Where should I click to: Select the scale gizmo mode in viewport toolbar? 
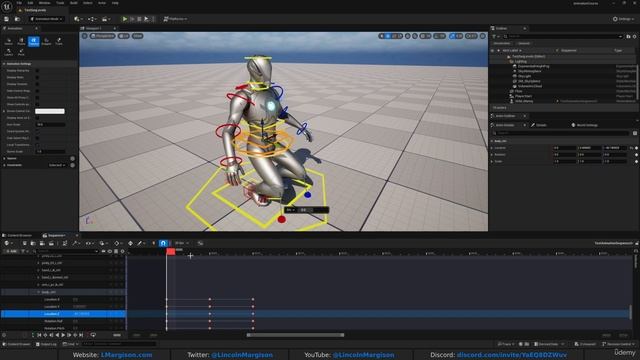(400, 36)
